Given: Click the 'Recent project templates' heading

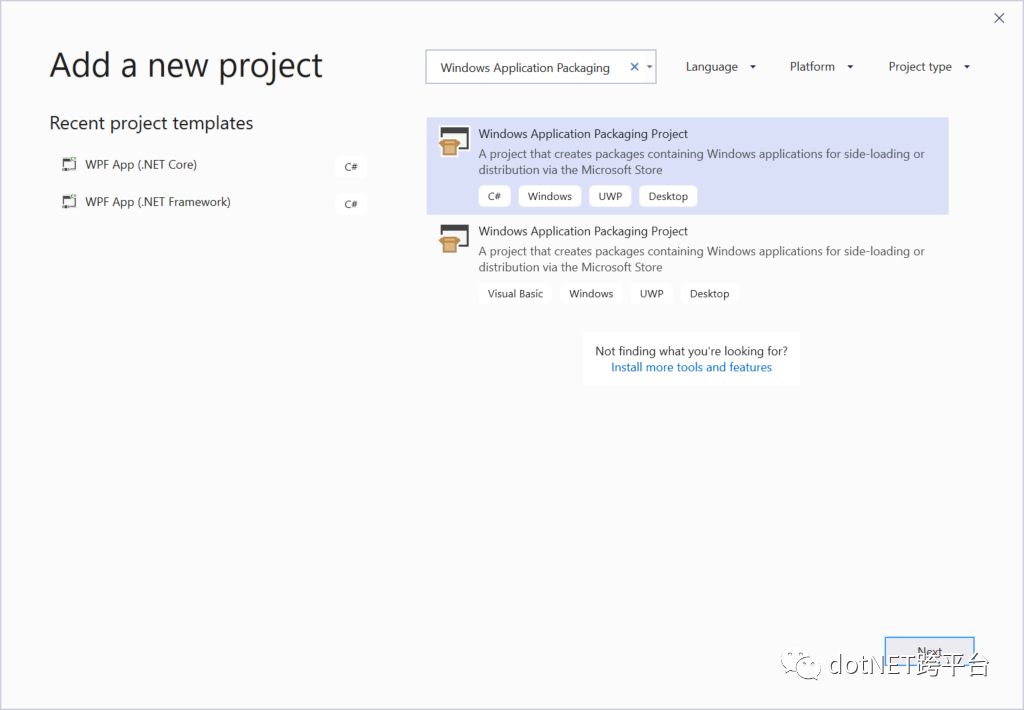Looking at the screenshot, I should [x=152, y=123].
